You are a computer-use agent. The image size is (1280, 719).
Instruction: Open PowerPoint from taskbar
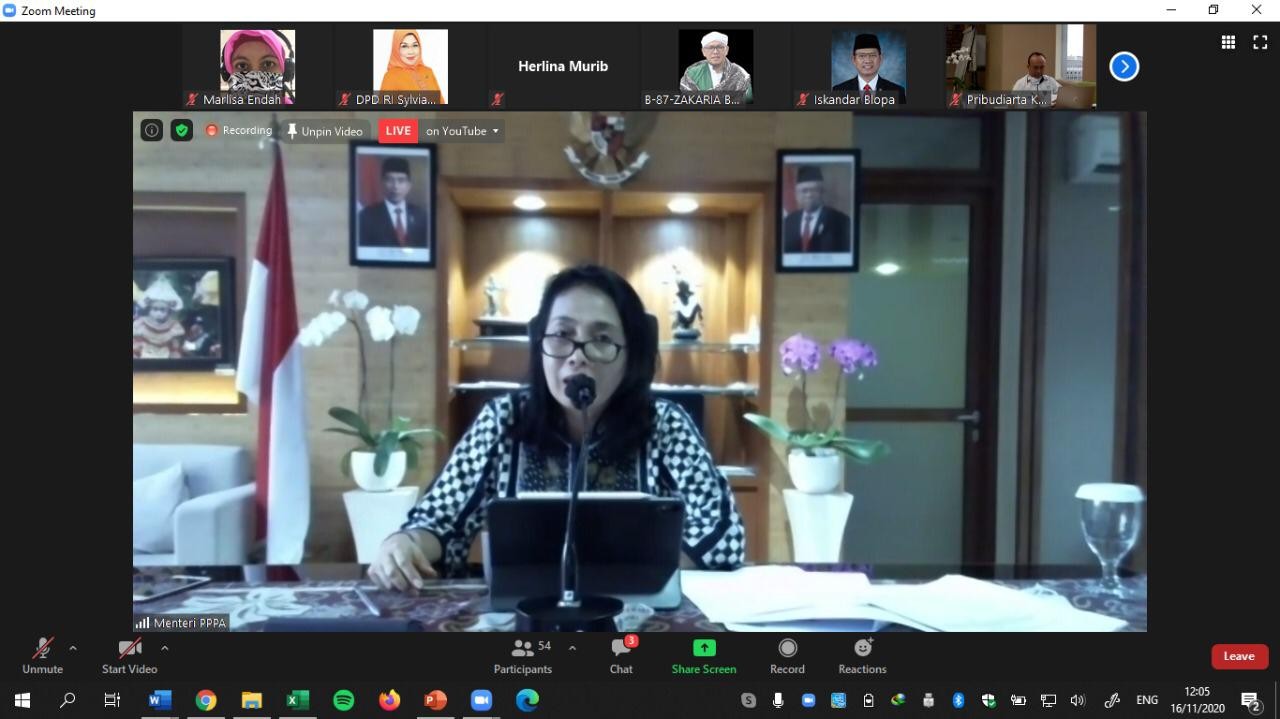click(x=436, y=700)
